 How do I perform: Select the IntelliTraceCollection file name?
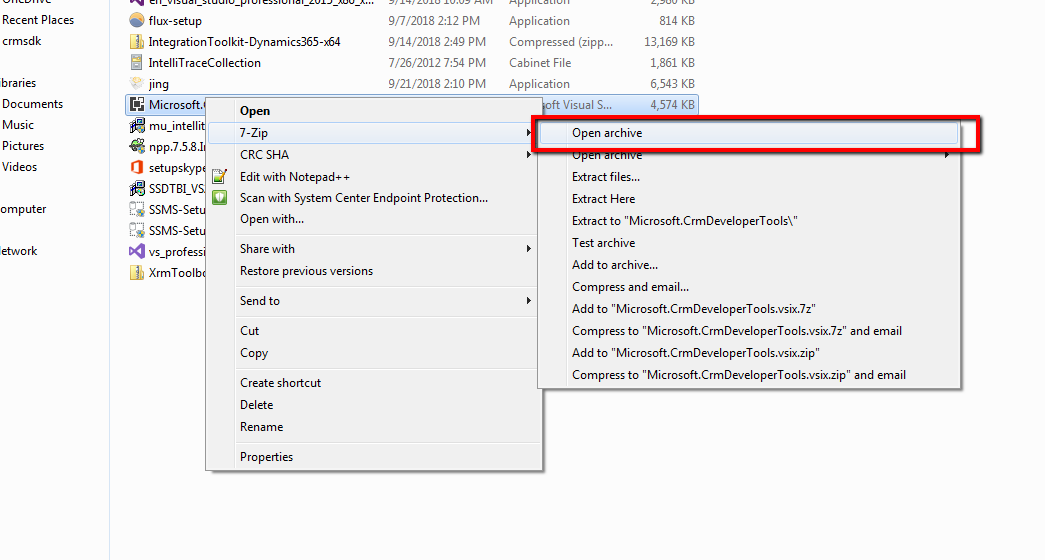coord(205,63)
